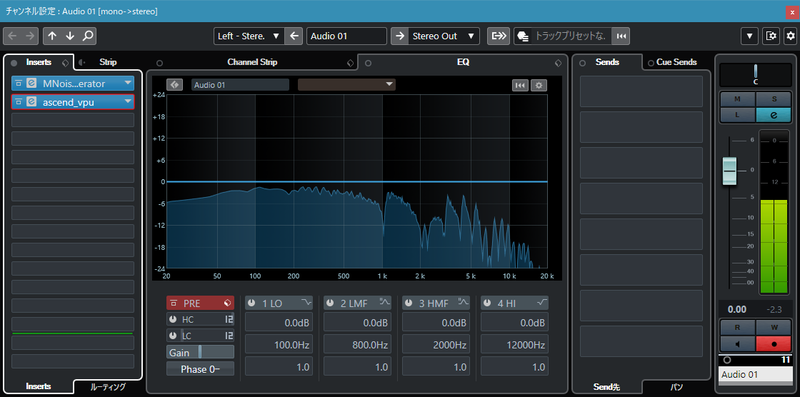Screen dimensions: 800x397
Task: Solo the channel with S button
Action: point(773,99)
